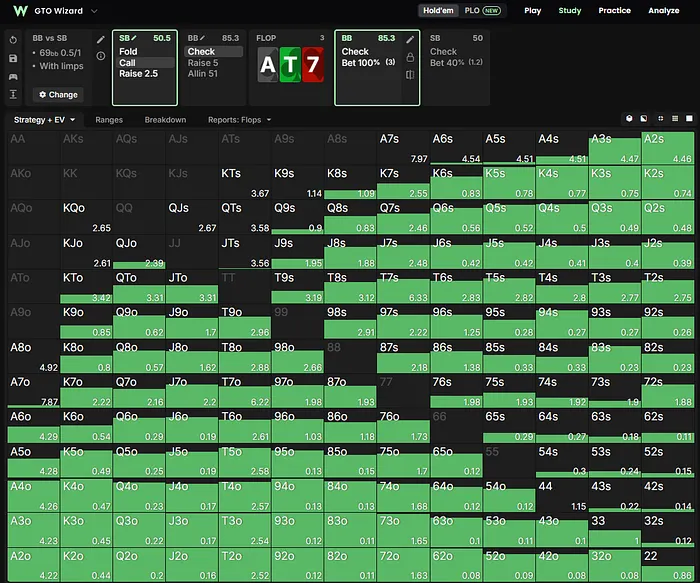Expand the Reports: Flops dropdown
The height and width of the screenshot is (583, 700).
pyautogui.click(x=239, y=120)
